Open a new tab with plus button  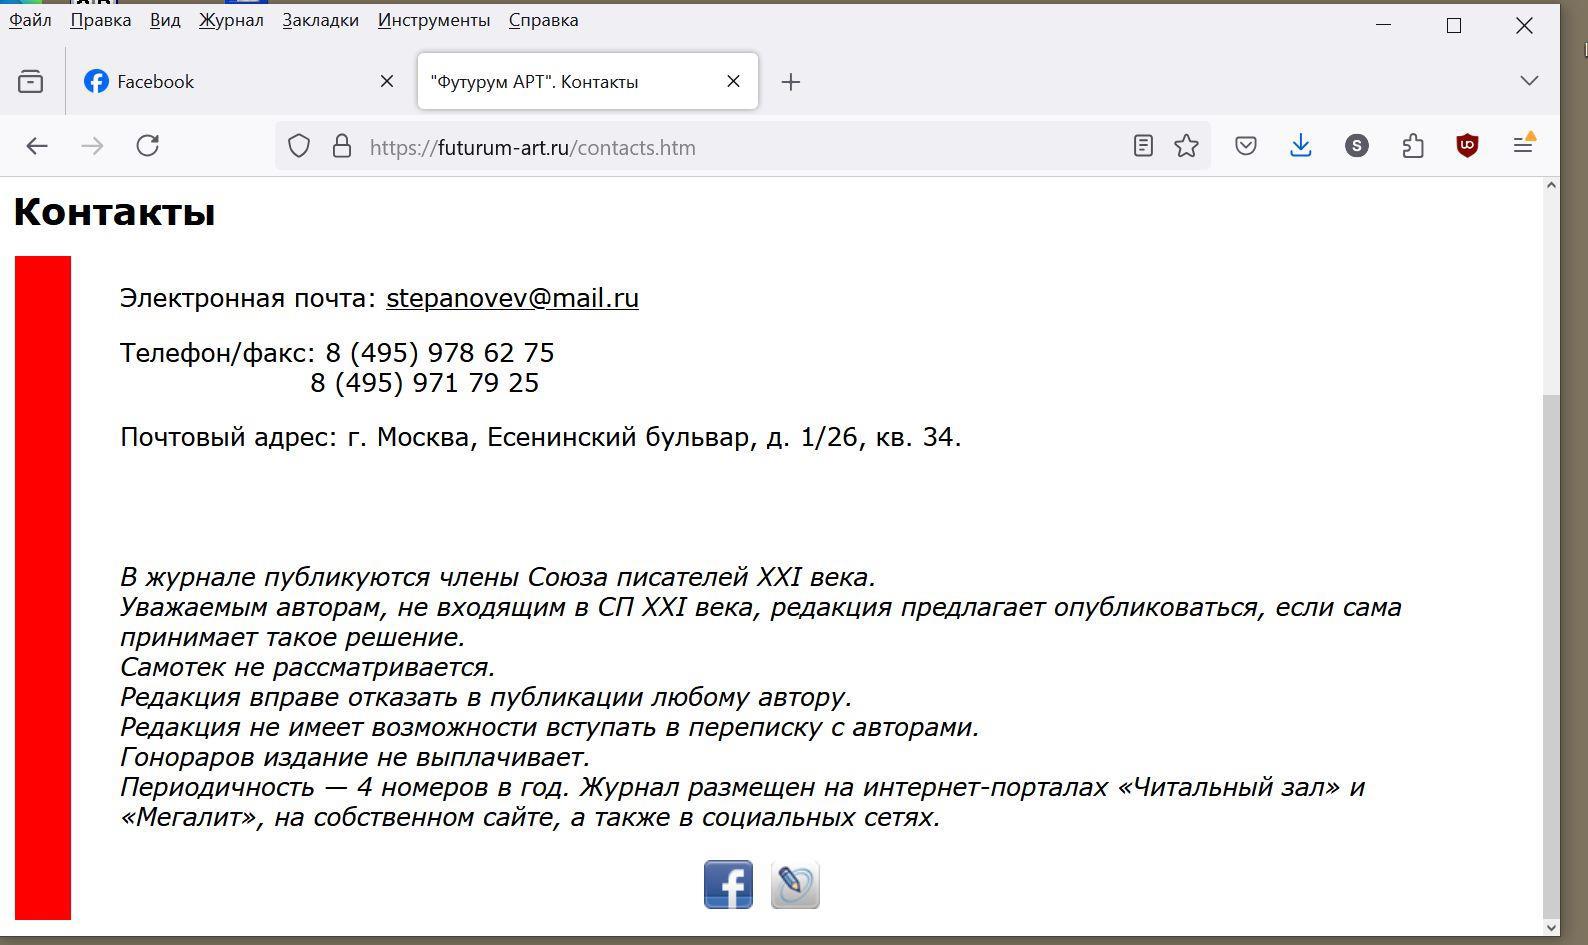pyautogui.click(x=791, y=82)
